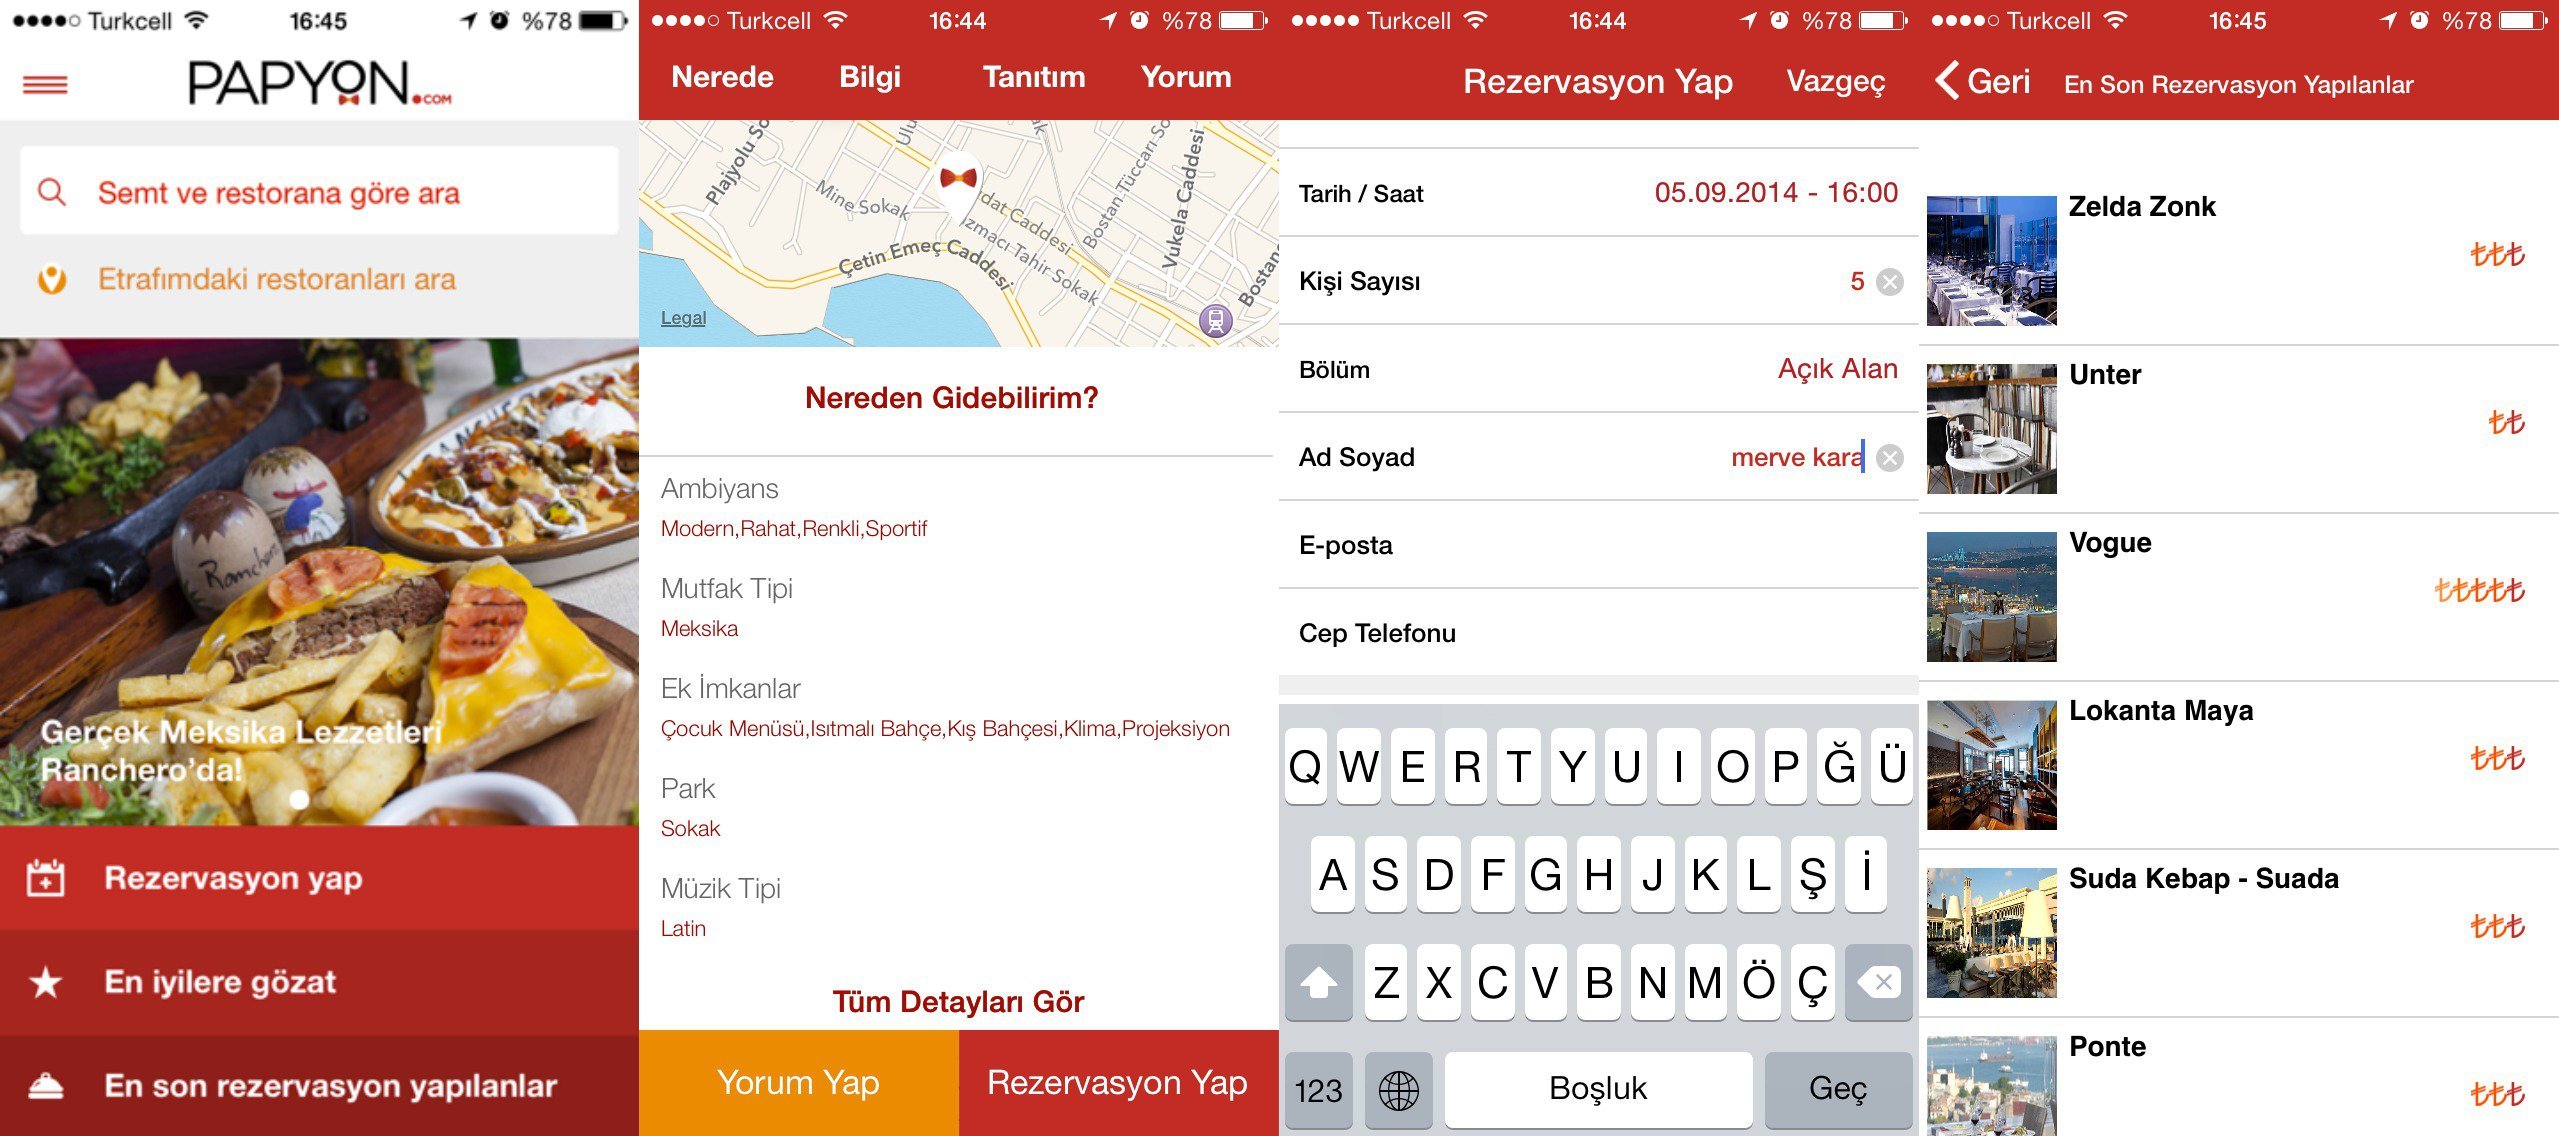Tap the keyboard backspace key
Image resolution: width=2559 pixels, height=1136 pixels.
[x=1878, y=982]
